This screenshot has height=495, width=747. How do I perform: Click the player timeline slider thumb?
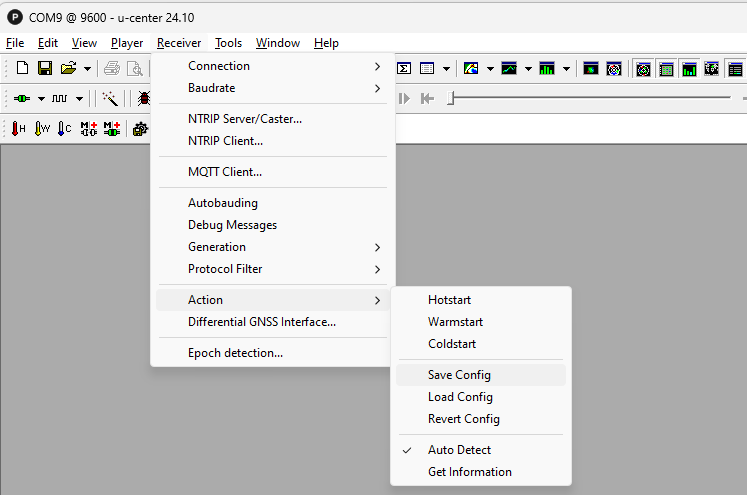point(451,98)
